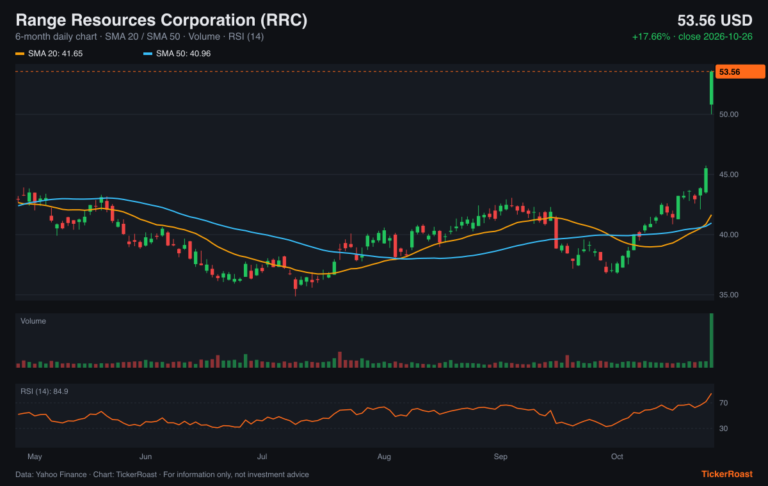Click the RSI 70 level label
The width and height of the screenshot is (768, 486).
tap(723, 403)
